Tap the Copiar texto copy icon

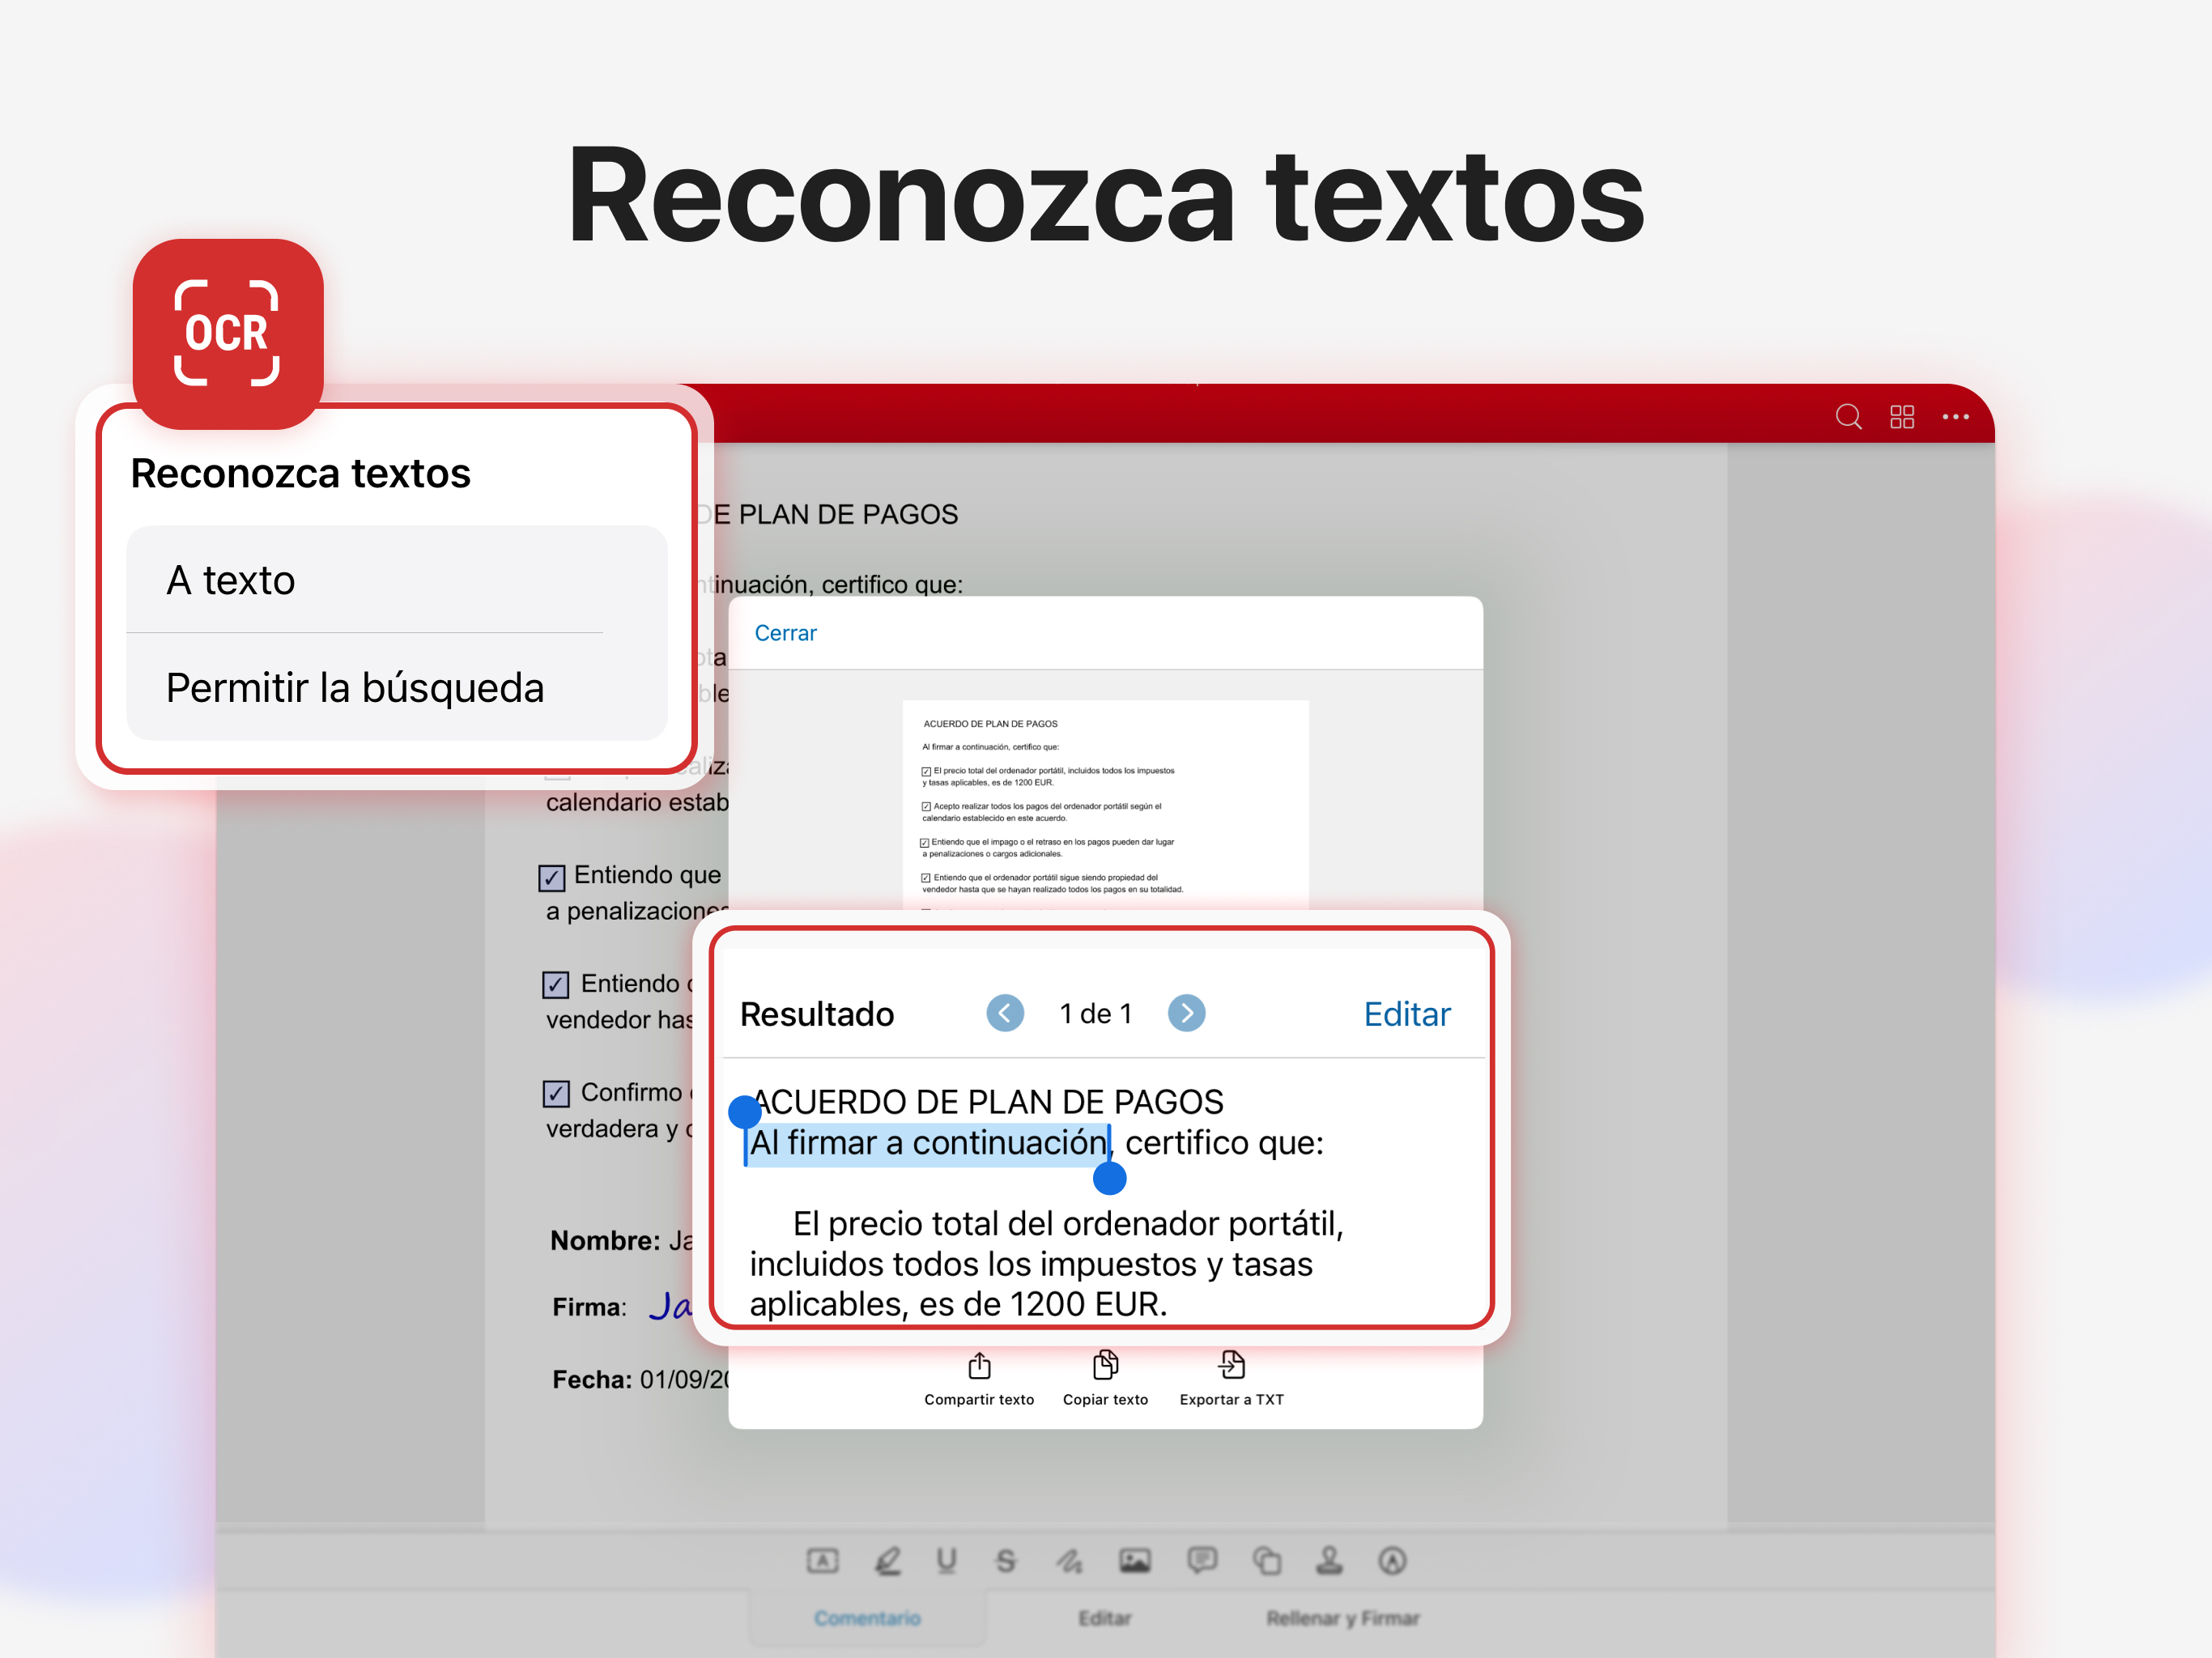[1105, 1366]
